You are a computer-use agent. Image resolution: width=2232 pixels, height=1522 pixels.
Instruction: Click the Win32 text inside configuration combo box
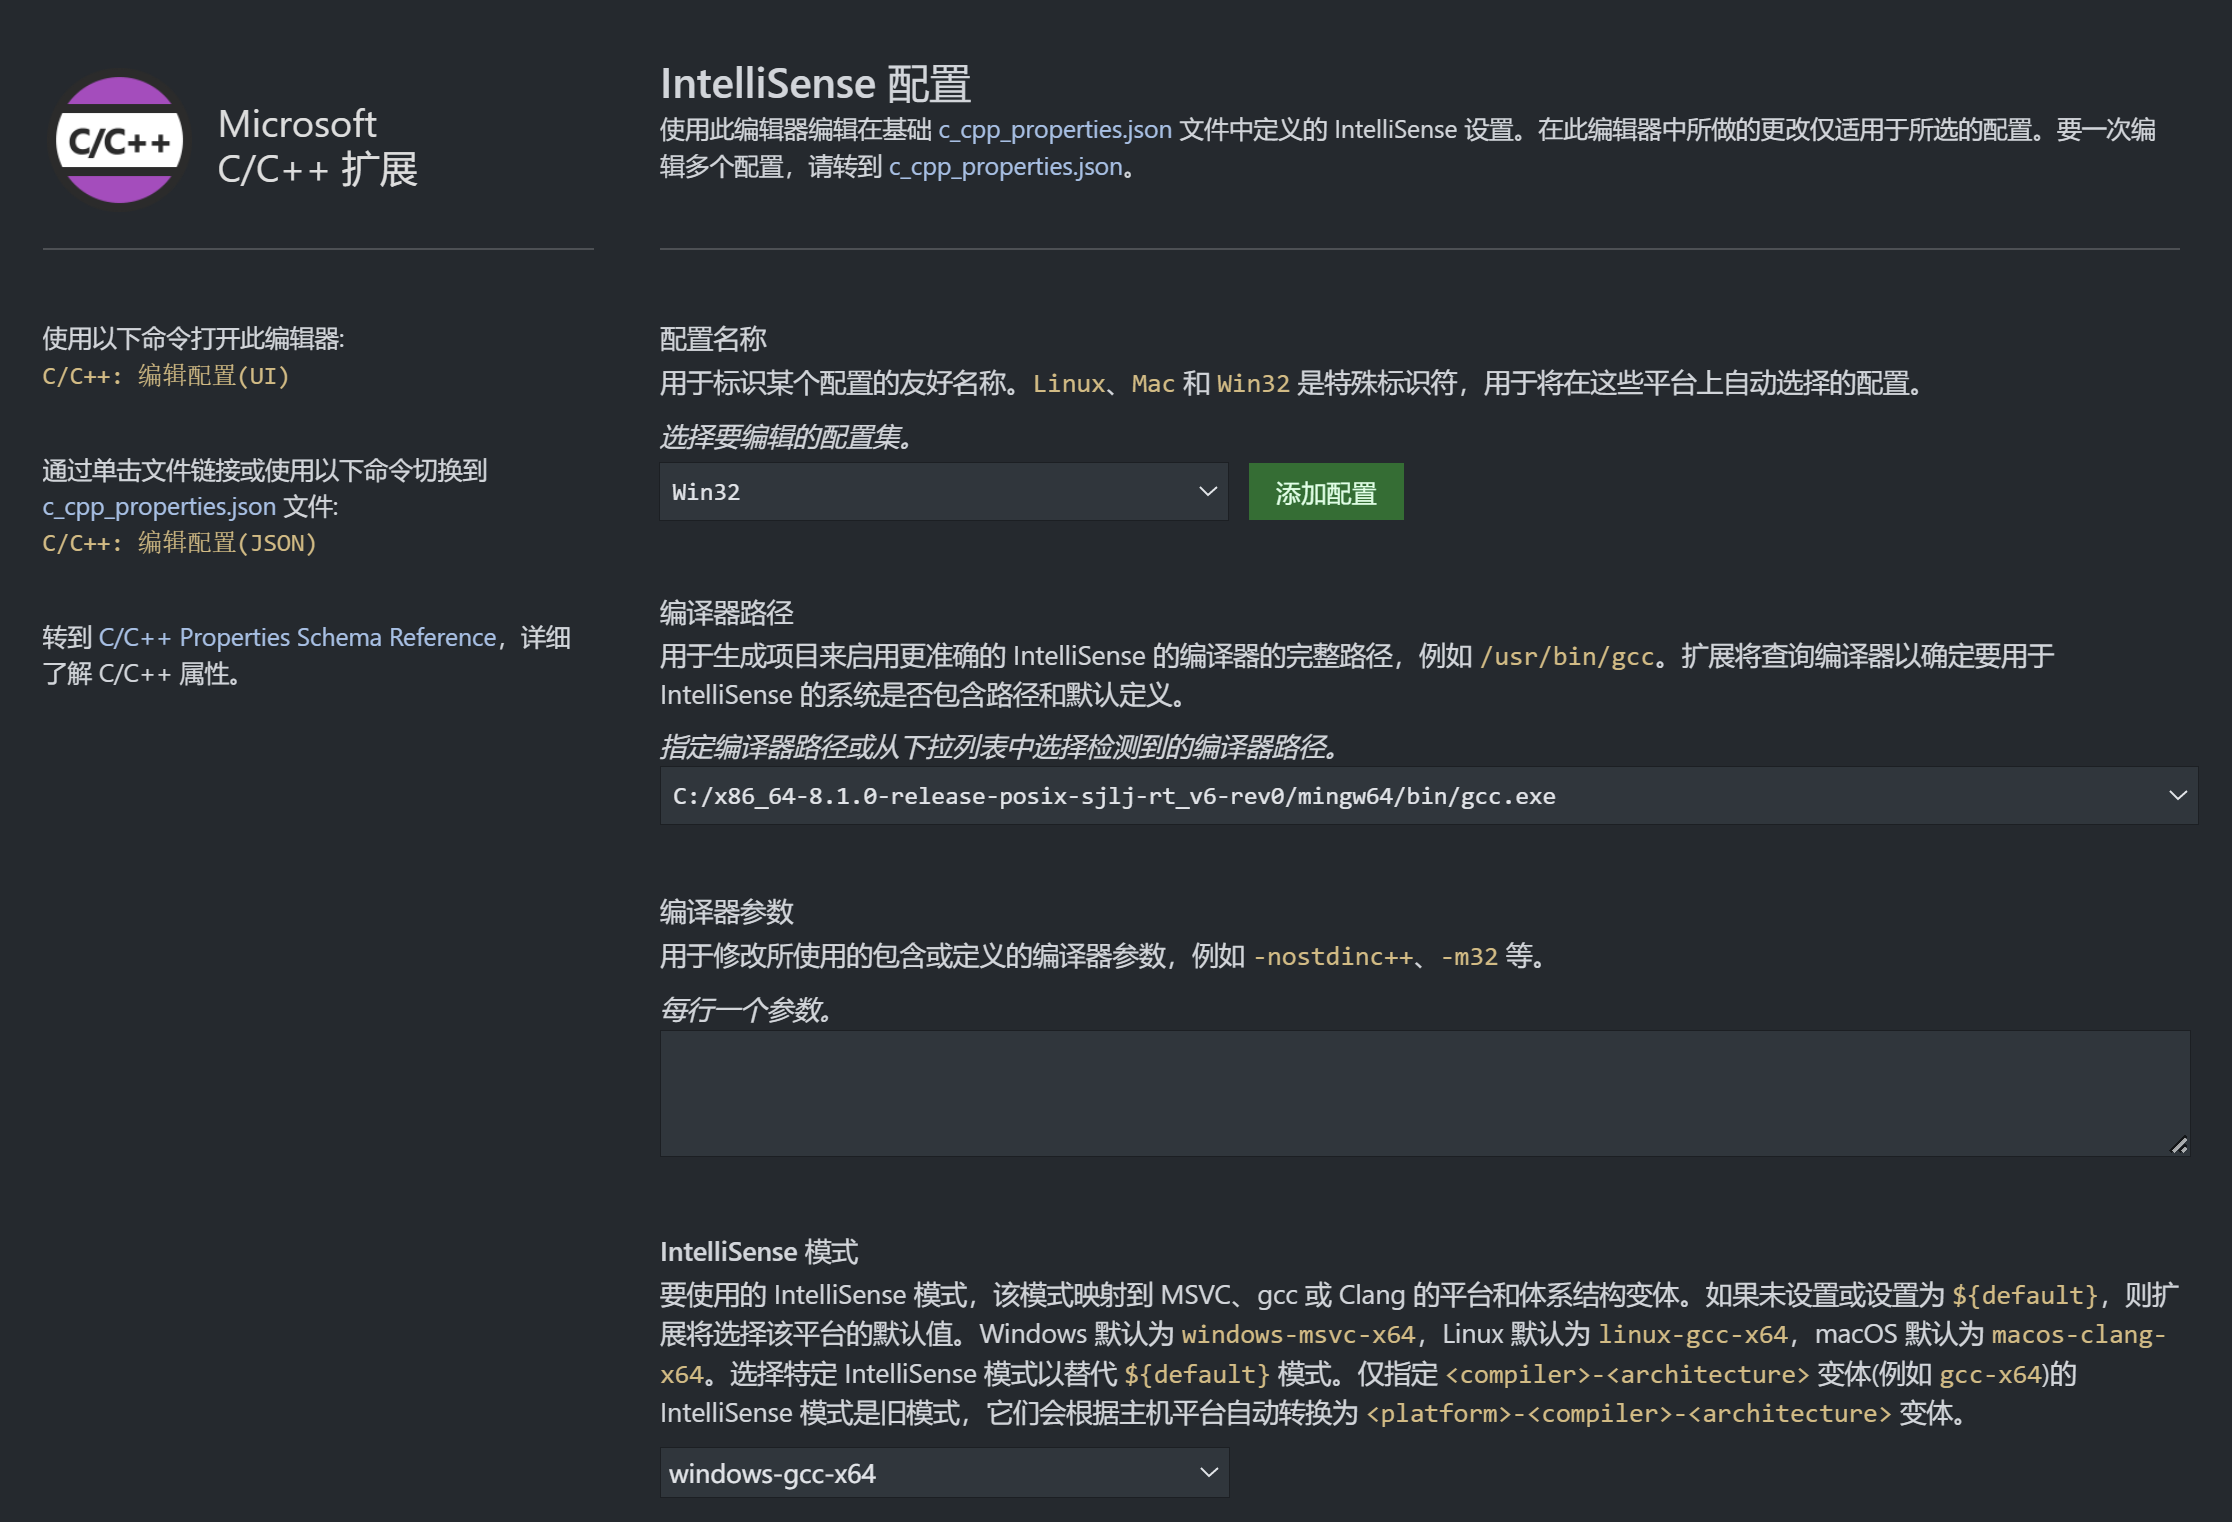[705, 491]
